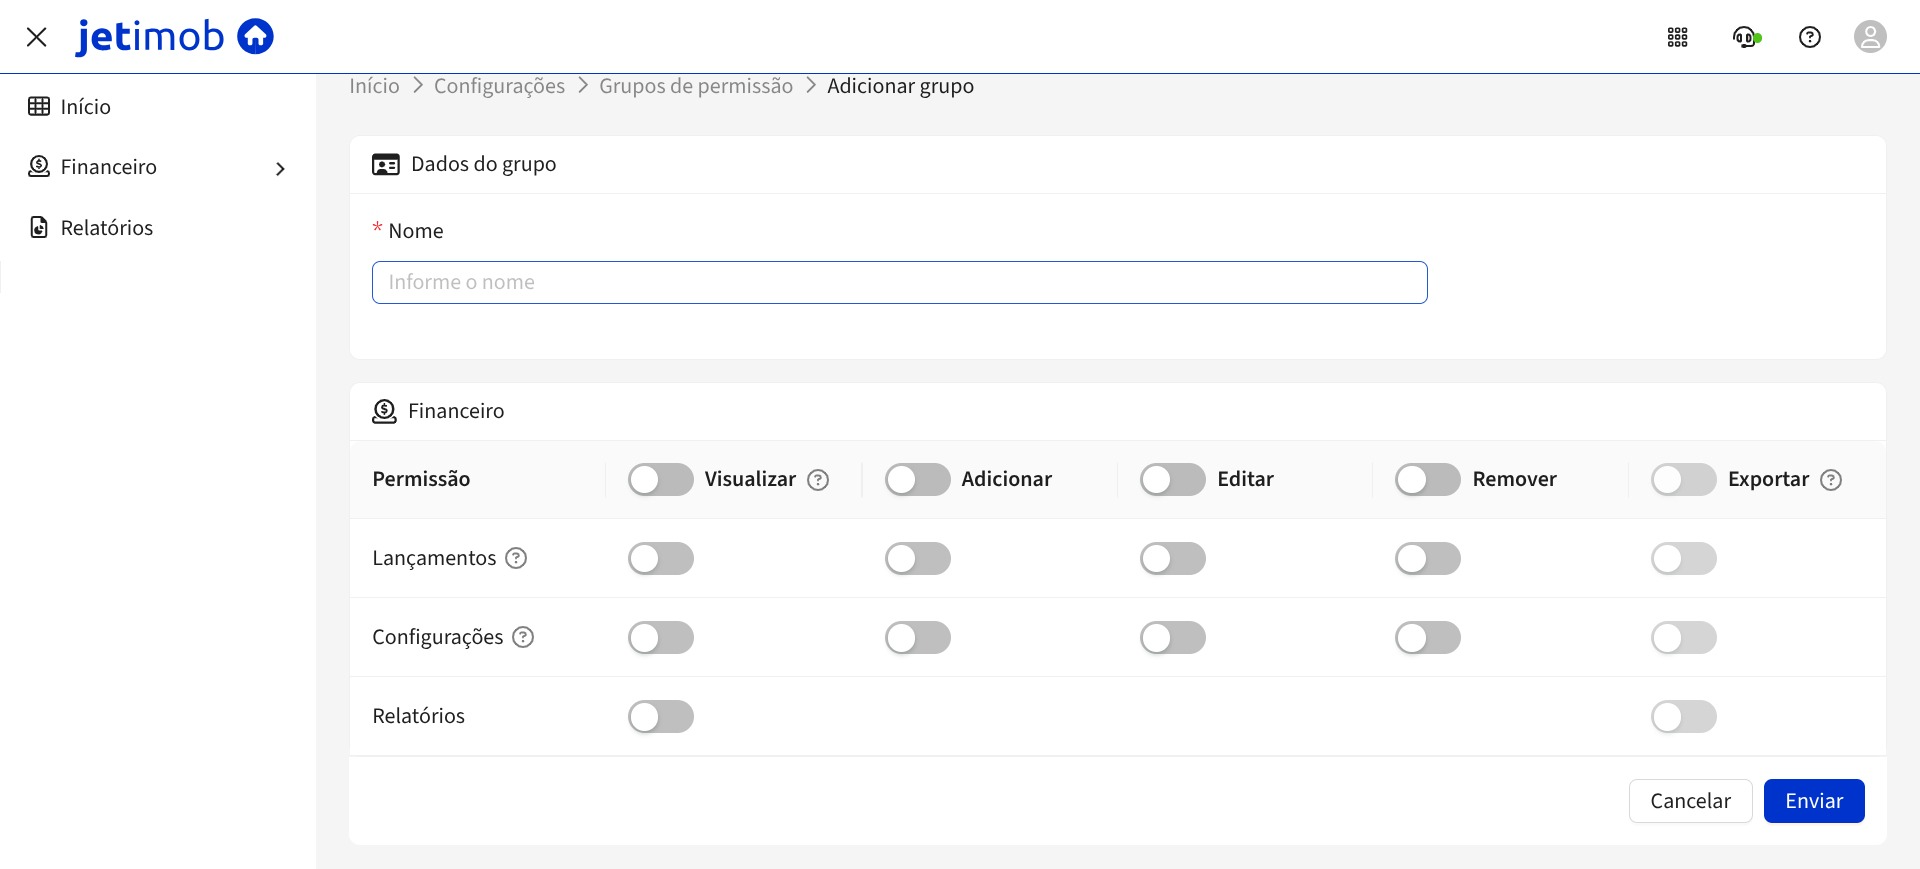
Task: Expand the Financeiro sidebar menu arrow
Action: click(280, 168)
